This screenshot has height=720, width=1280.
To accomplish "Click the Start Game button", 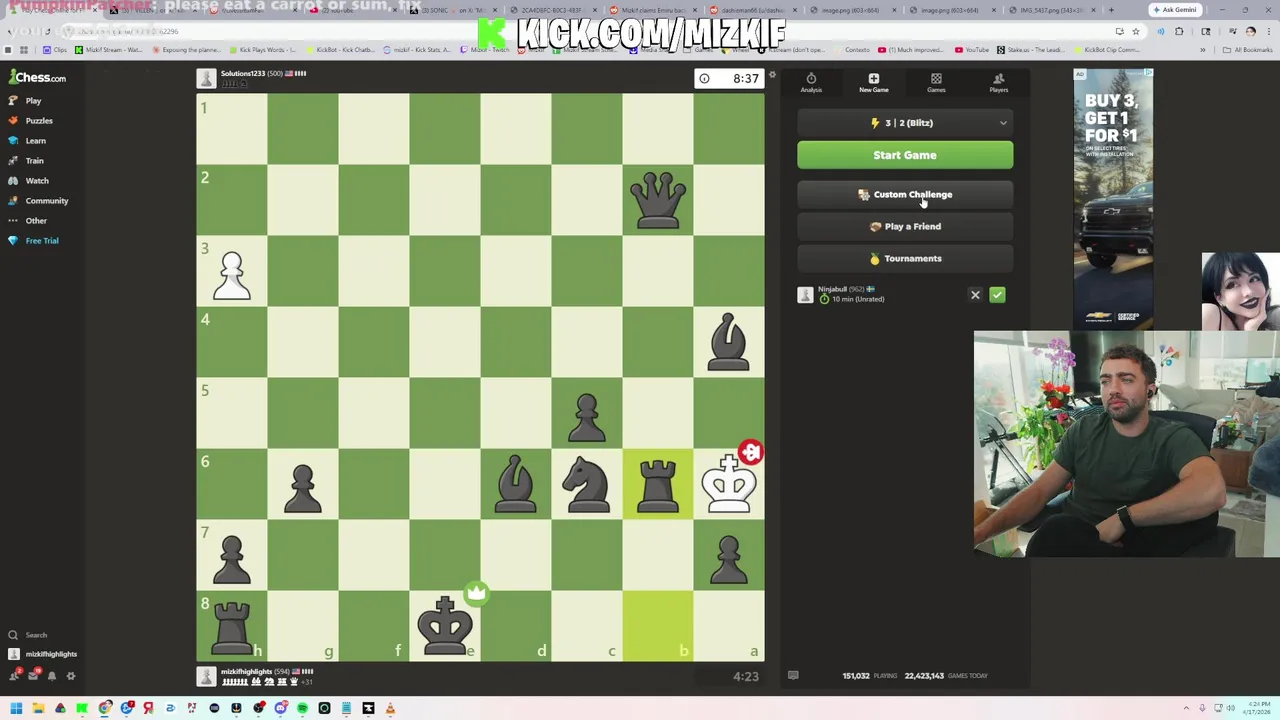I will click(x=905, y=155).
